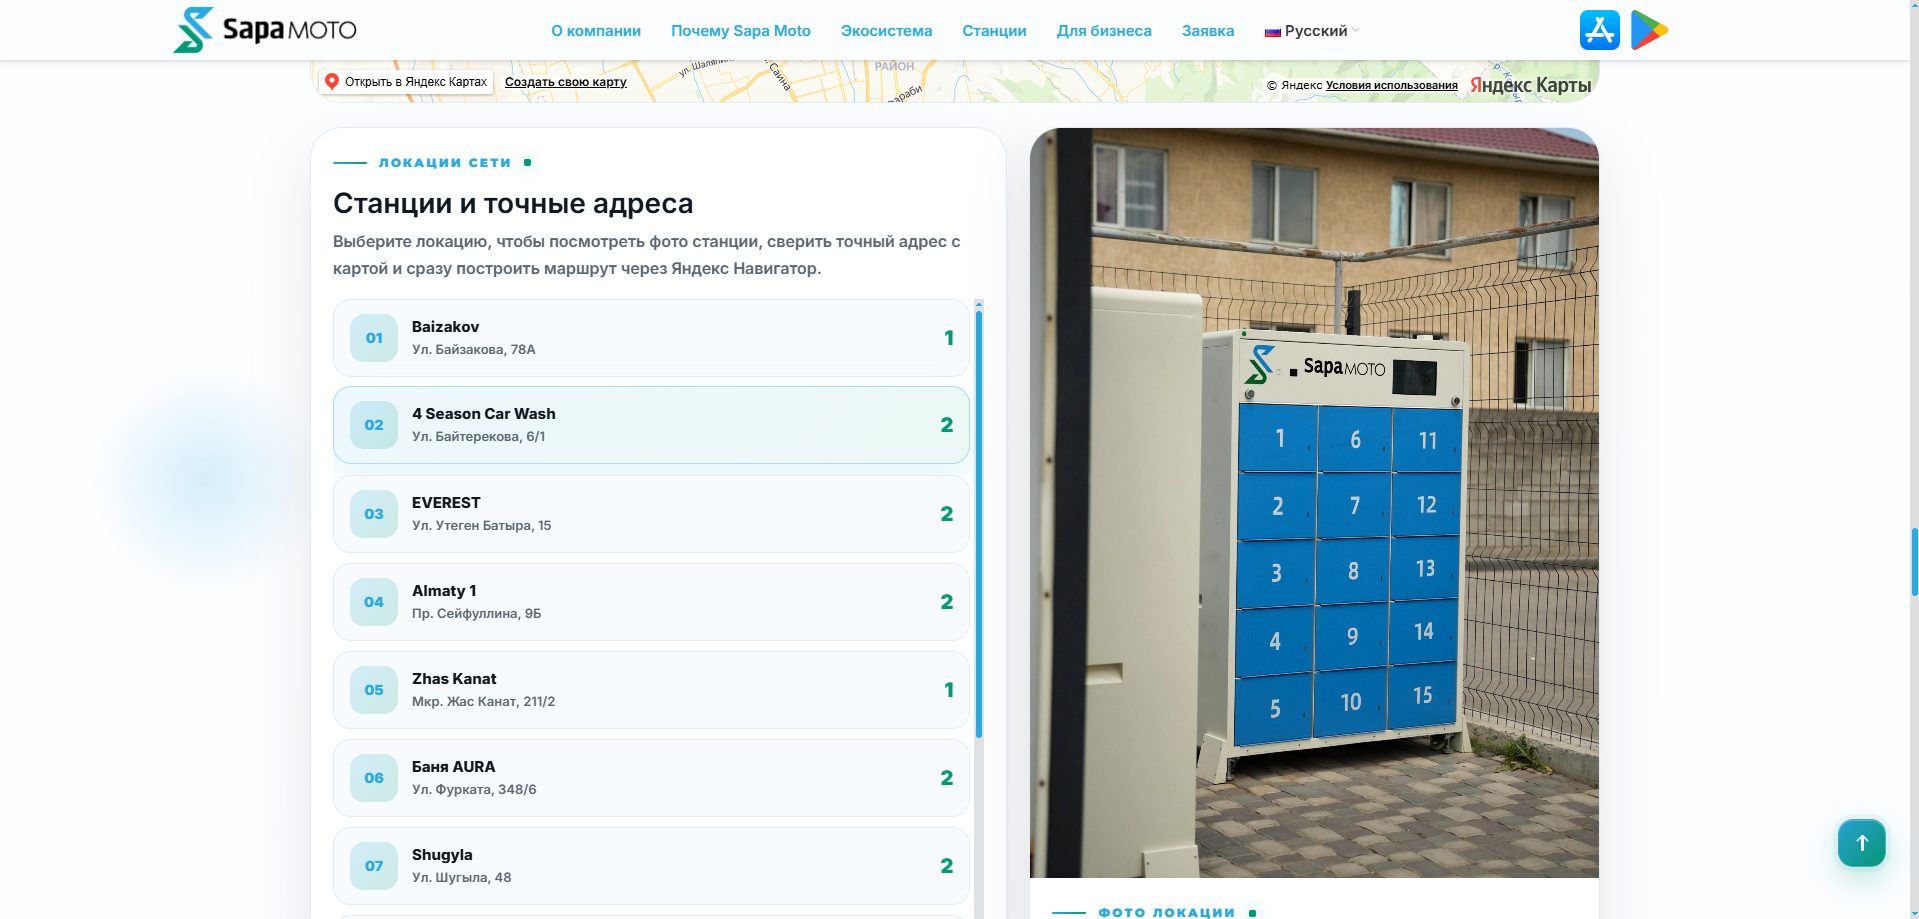Select the 4 Season Car Wash name
Viewport: 1919px width, 919px height.
point(484,414)
